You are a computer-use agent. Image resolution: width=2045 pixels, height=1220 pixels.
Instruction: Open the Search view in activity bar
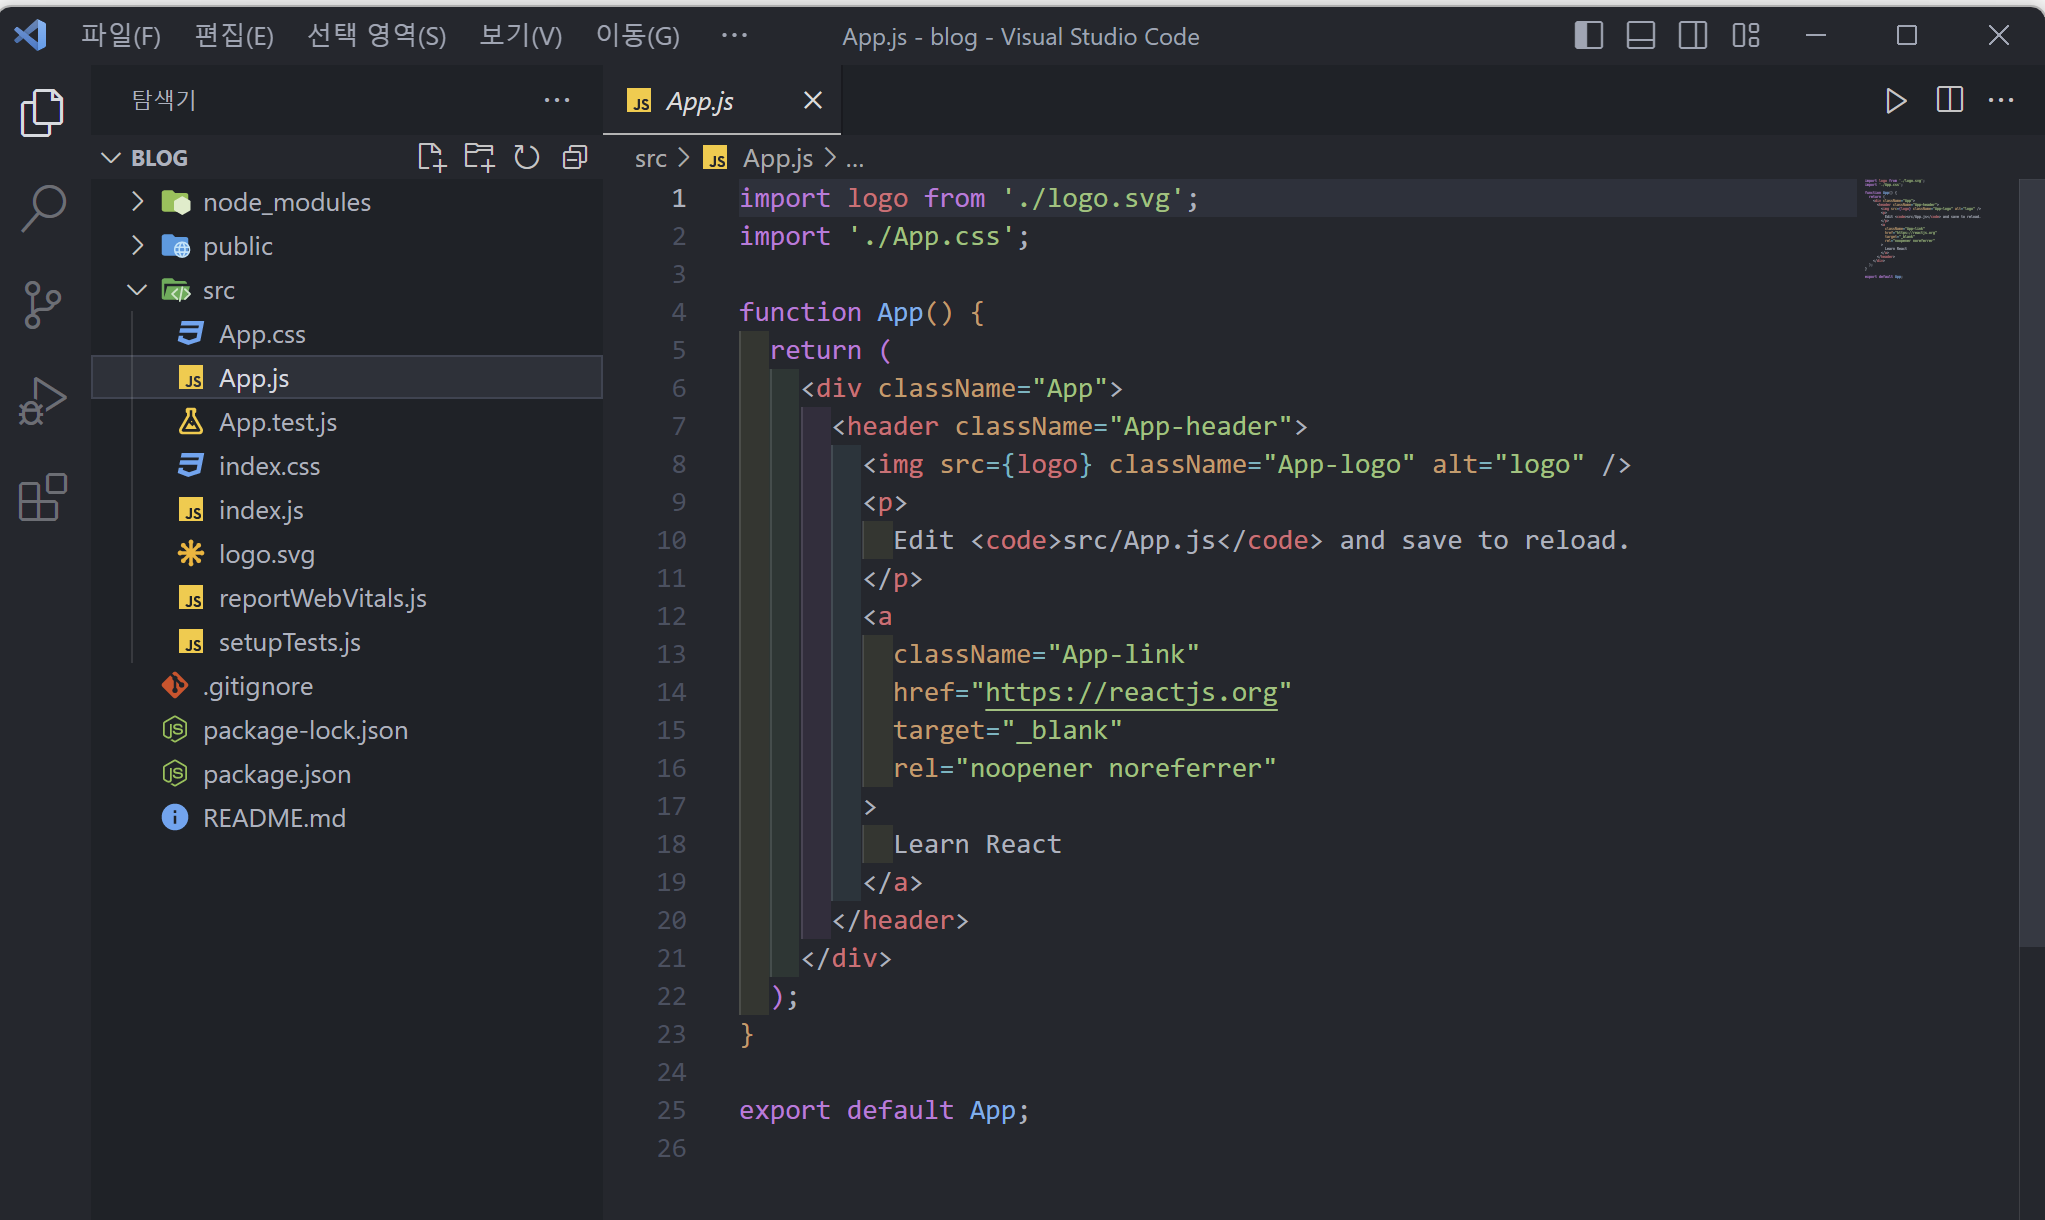click(42, 209)
